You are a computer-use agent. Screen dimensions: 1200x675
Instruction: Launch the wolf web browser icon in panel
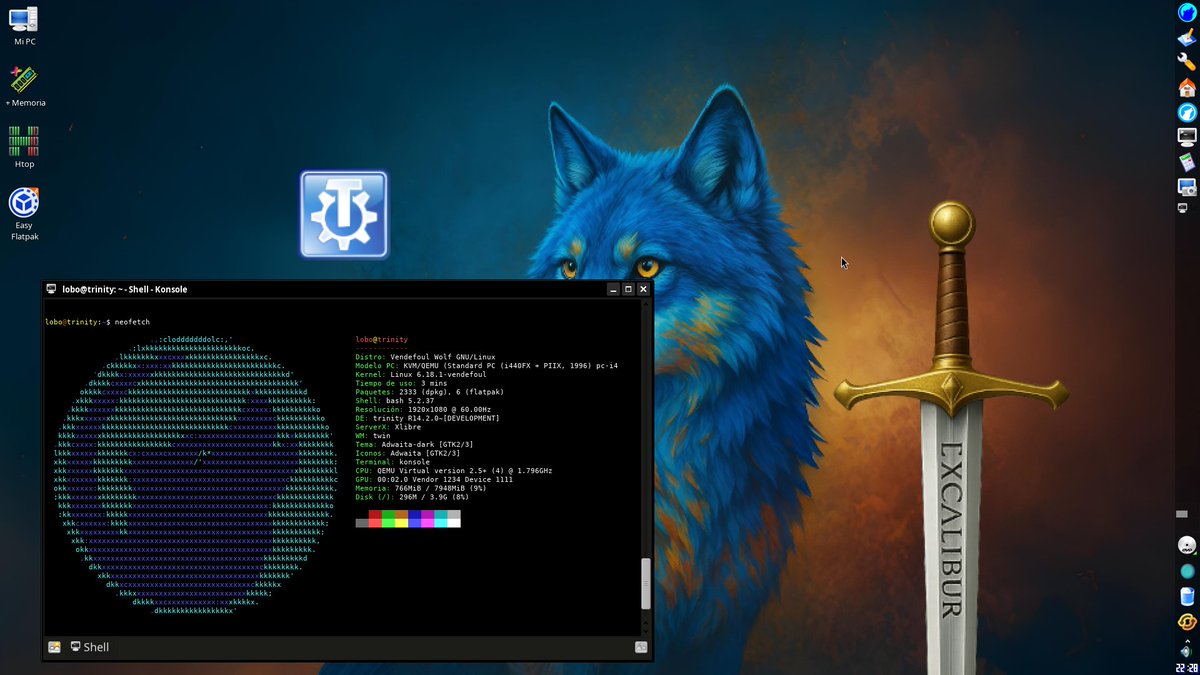(1187, 112)
